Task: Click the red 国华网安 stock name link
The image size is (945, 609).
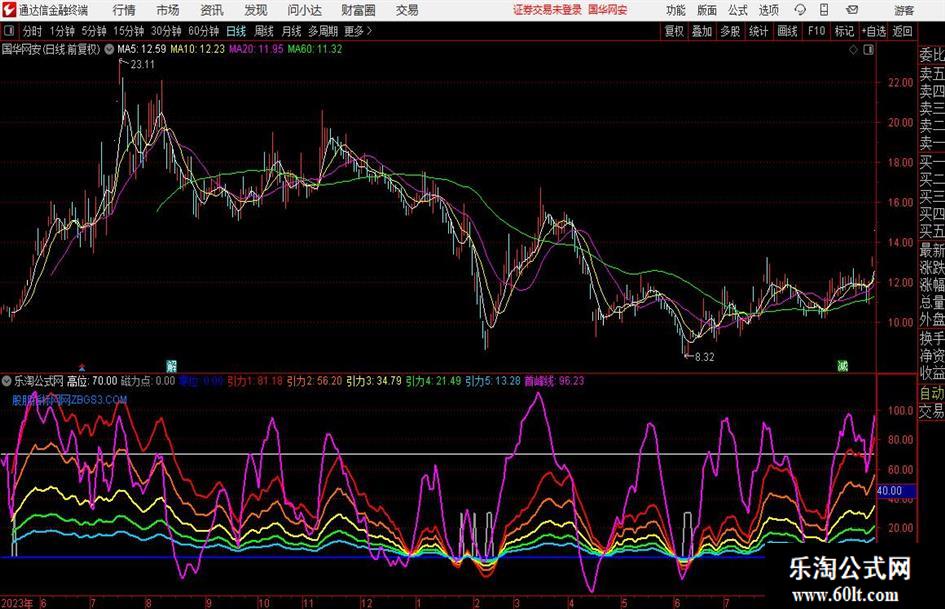Action: coord(608,10)
